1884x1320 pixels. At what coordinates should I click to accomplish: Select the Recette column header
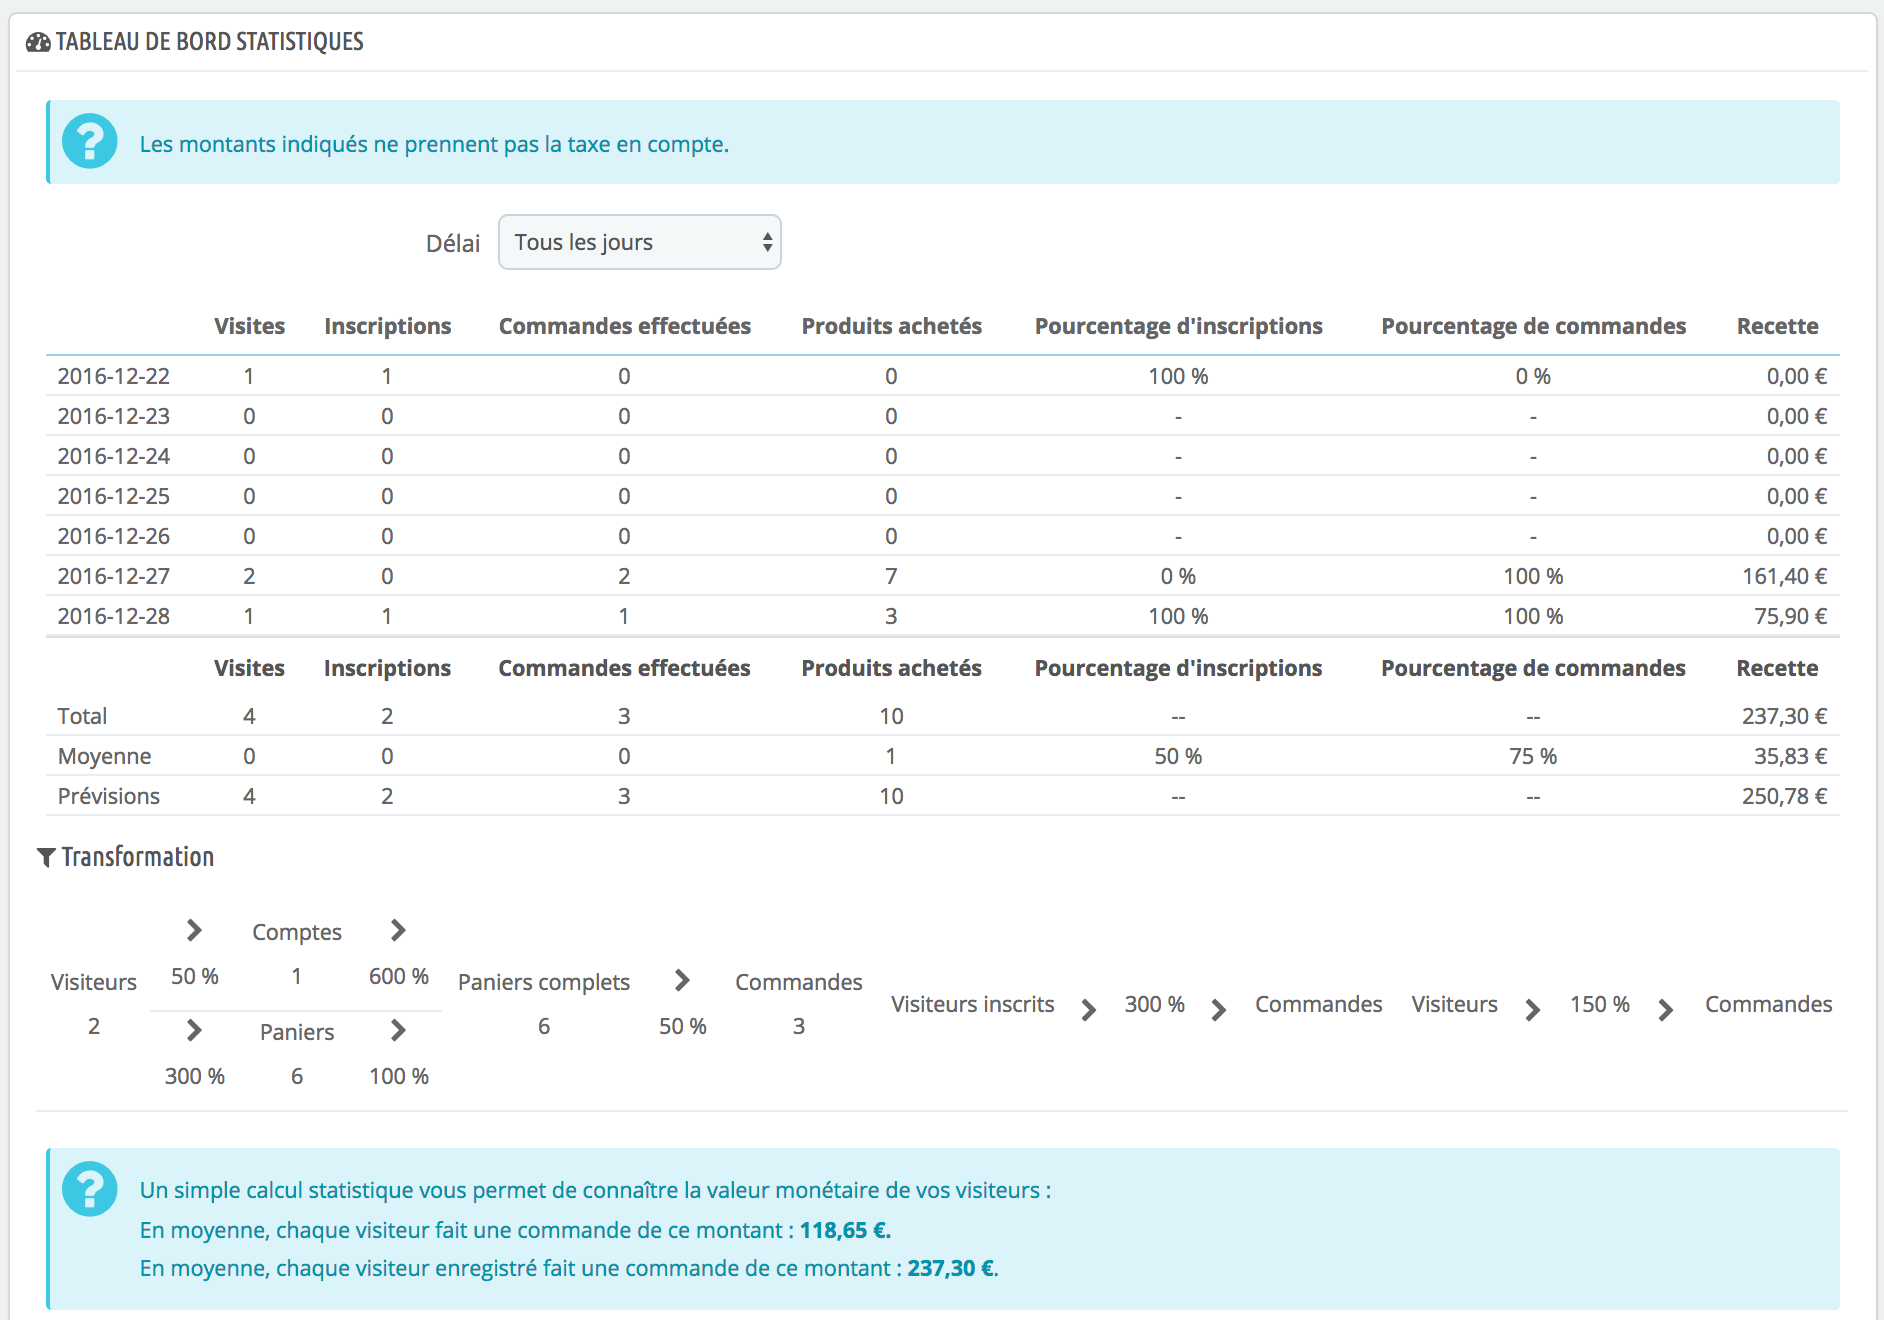[x=1777, y=325]
